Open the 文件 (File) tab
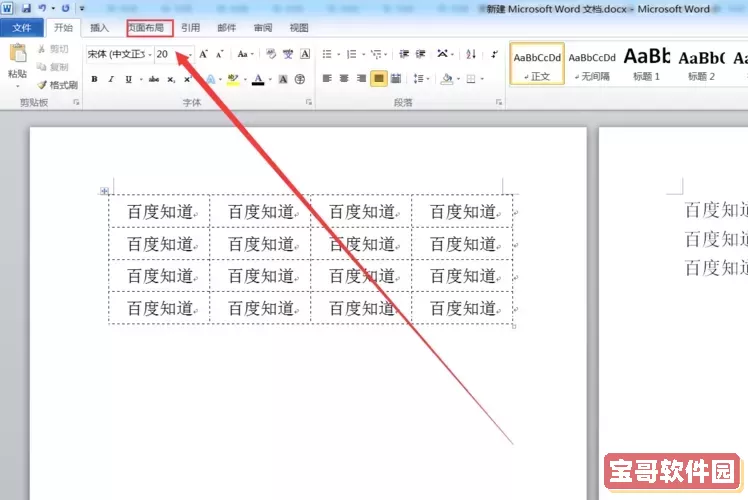This screenshot has height=500, width=748. click(x=21, y=28)
